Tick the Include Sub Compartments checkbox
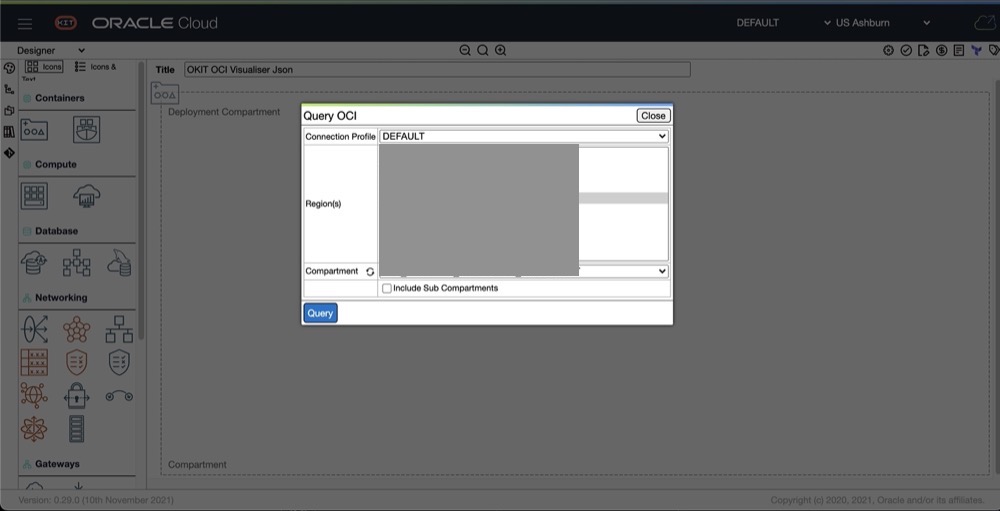 click(x=386, y=288)
